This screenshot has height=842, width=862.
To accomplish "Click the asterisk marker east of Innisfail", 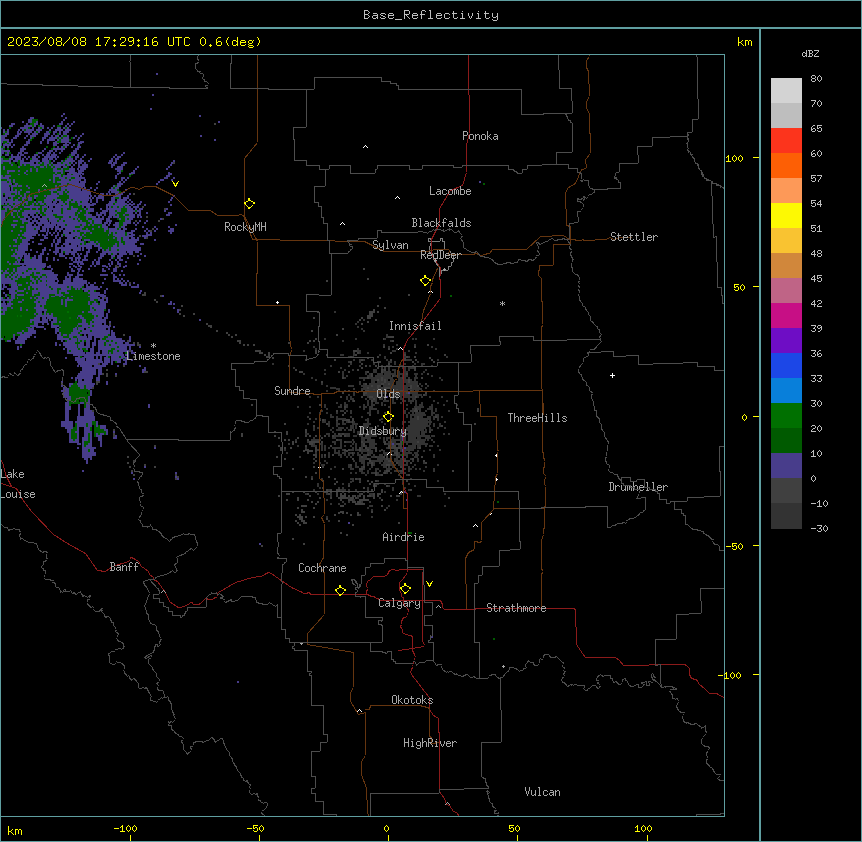I will (x=502, y=303).
